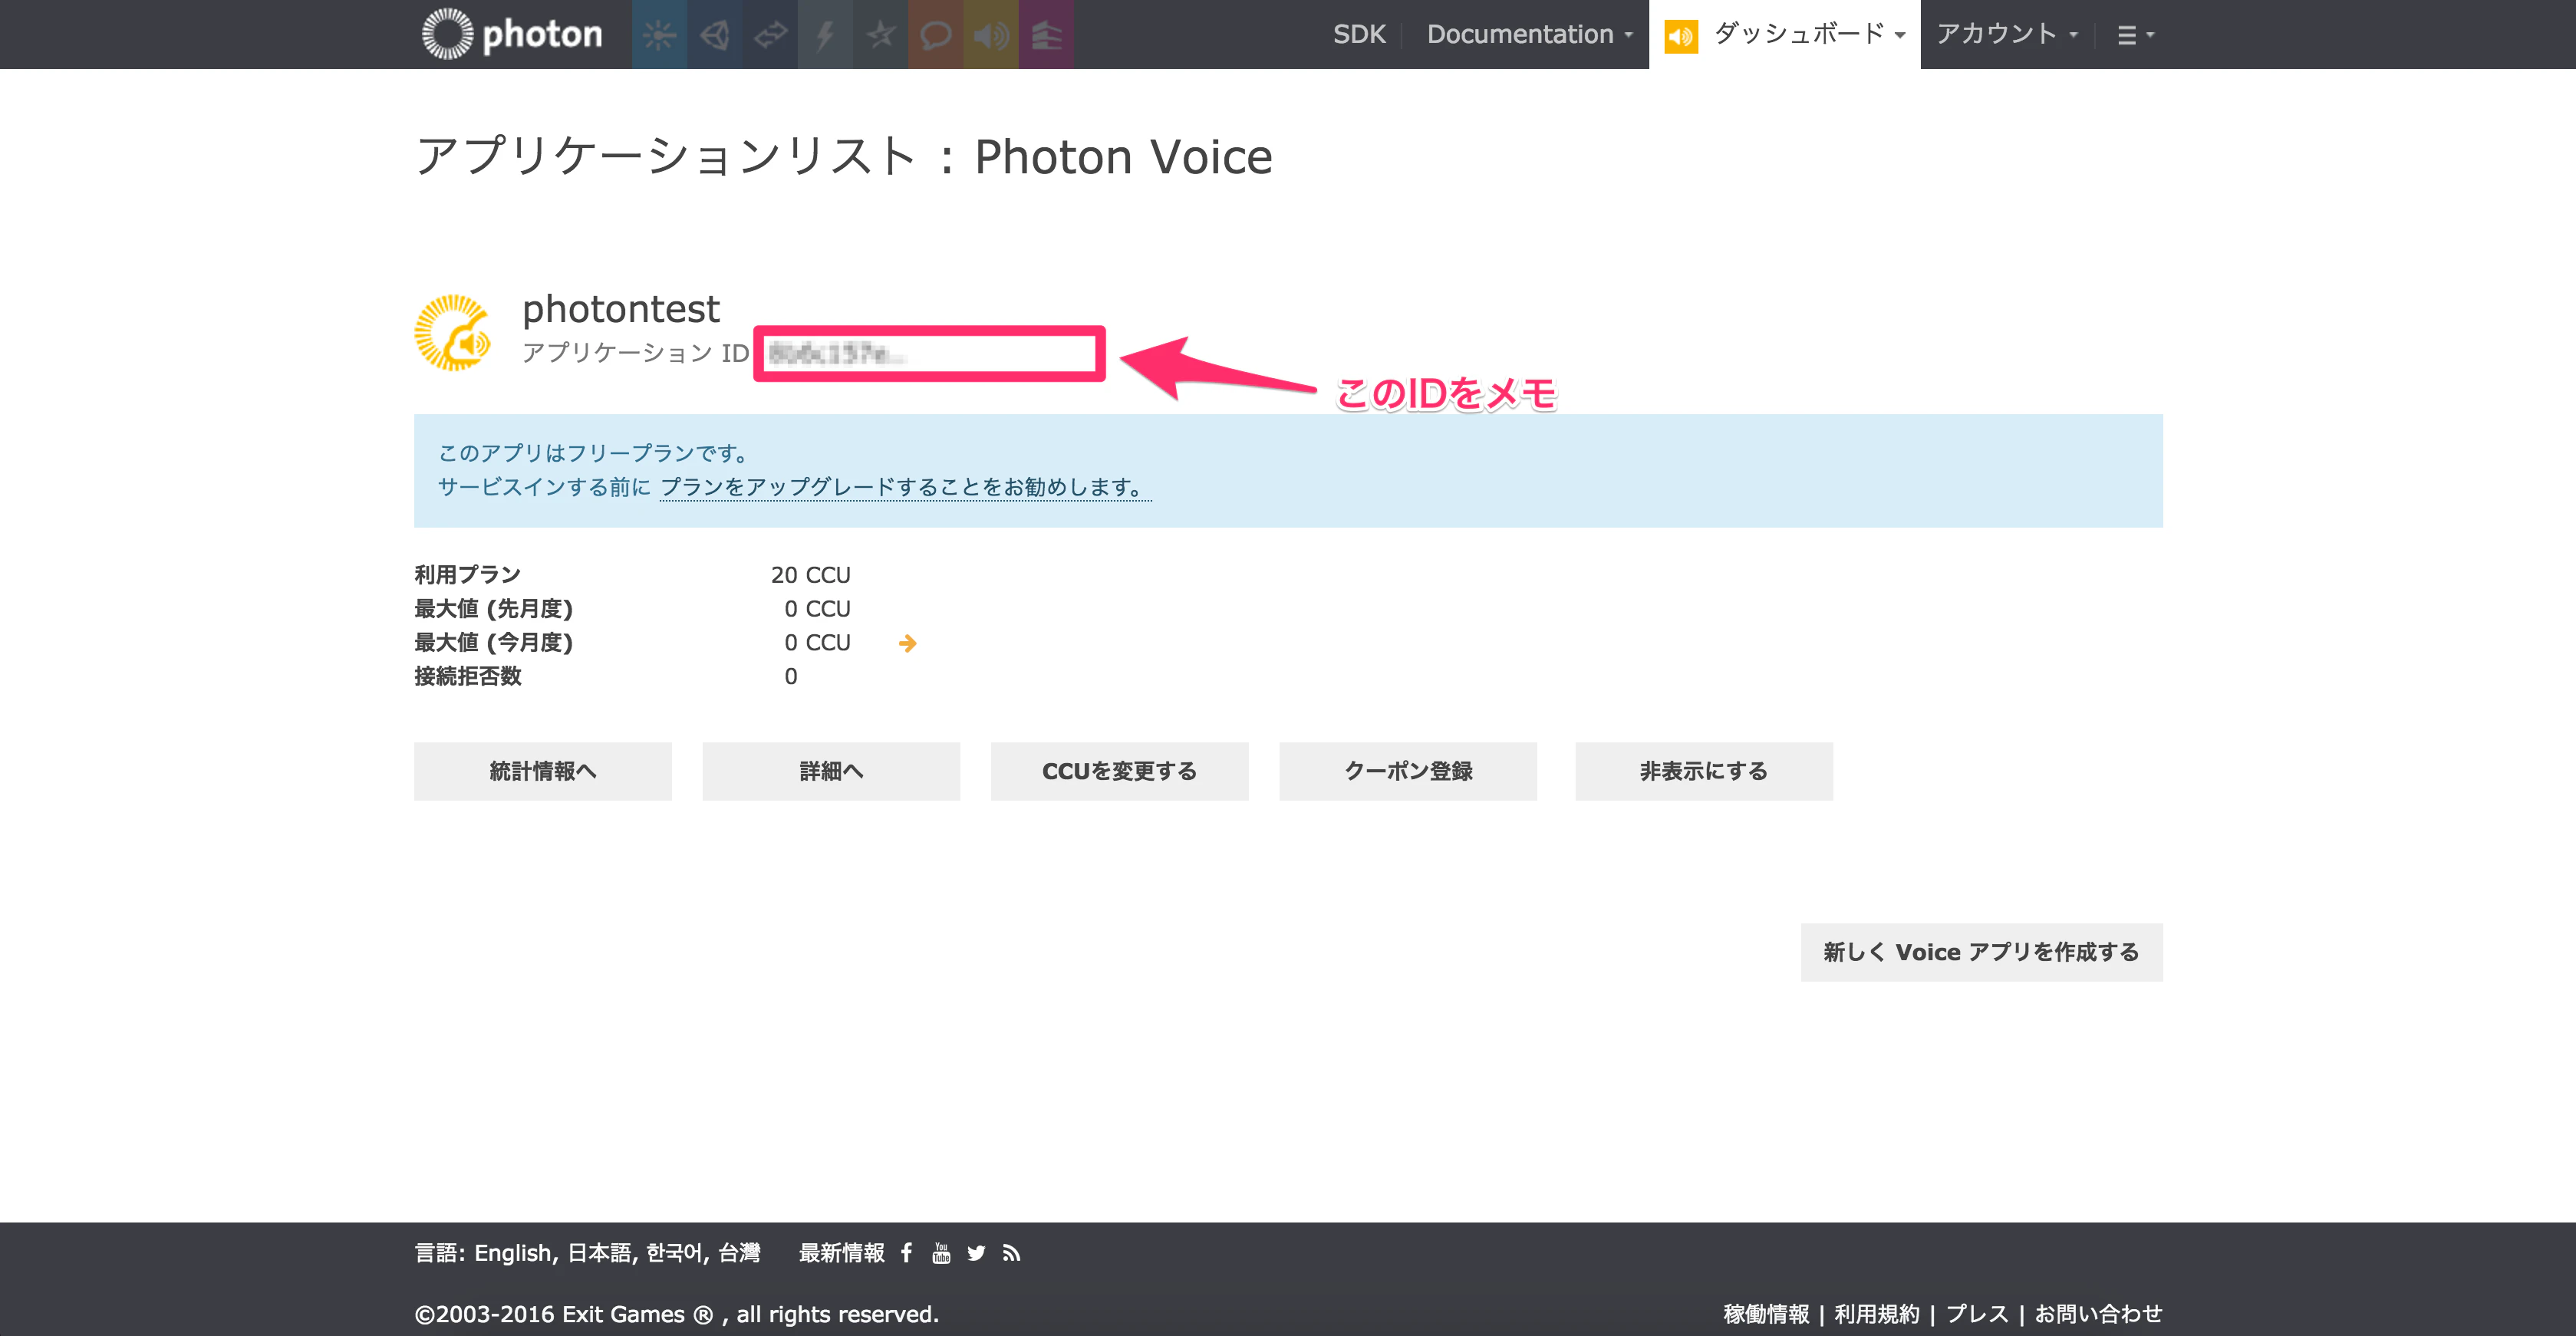Viewport: 2576px width, 1336px height.
Task: Click the クーポン登録 button
Action: coord(1408,771)
